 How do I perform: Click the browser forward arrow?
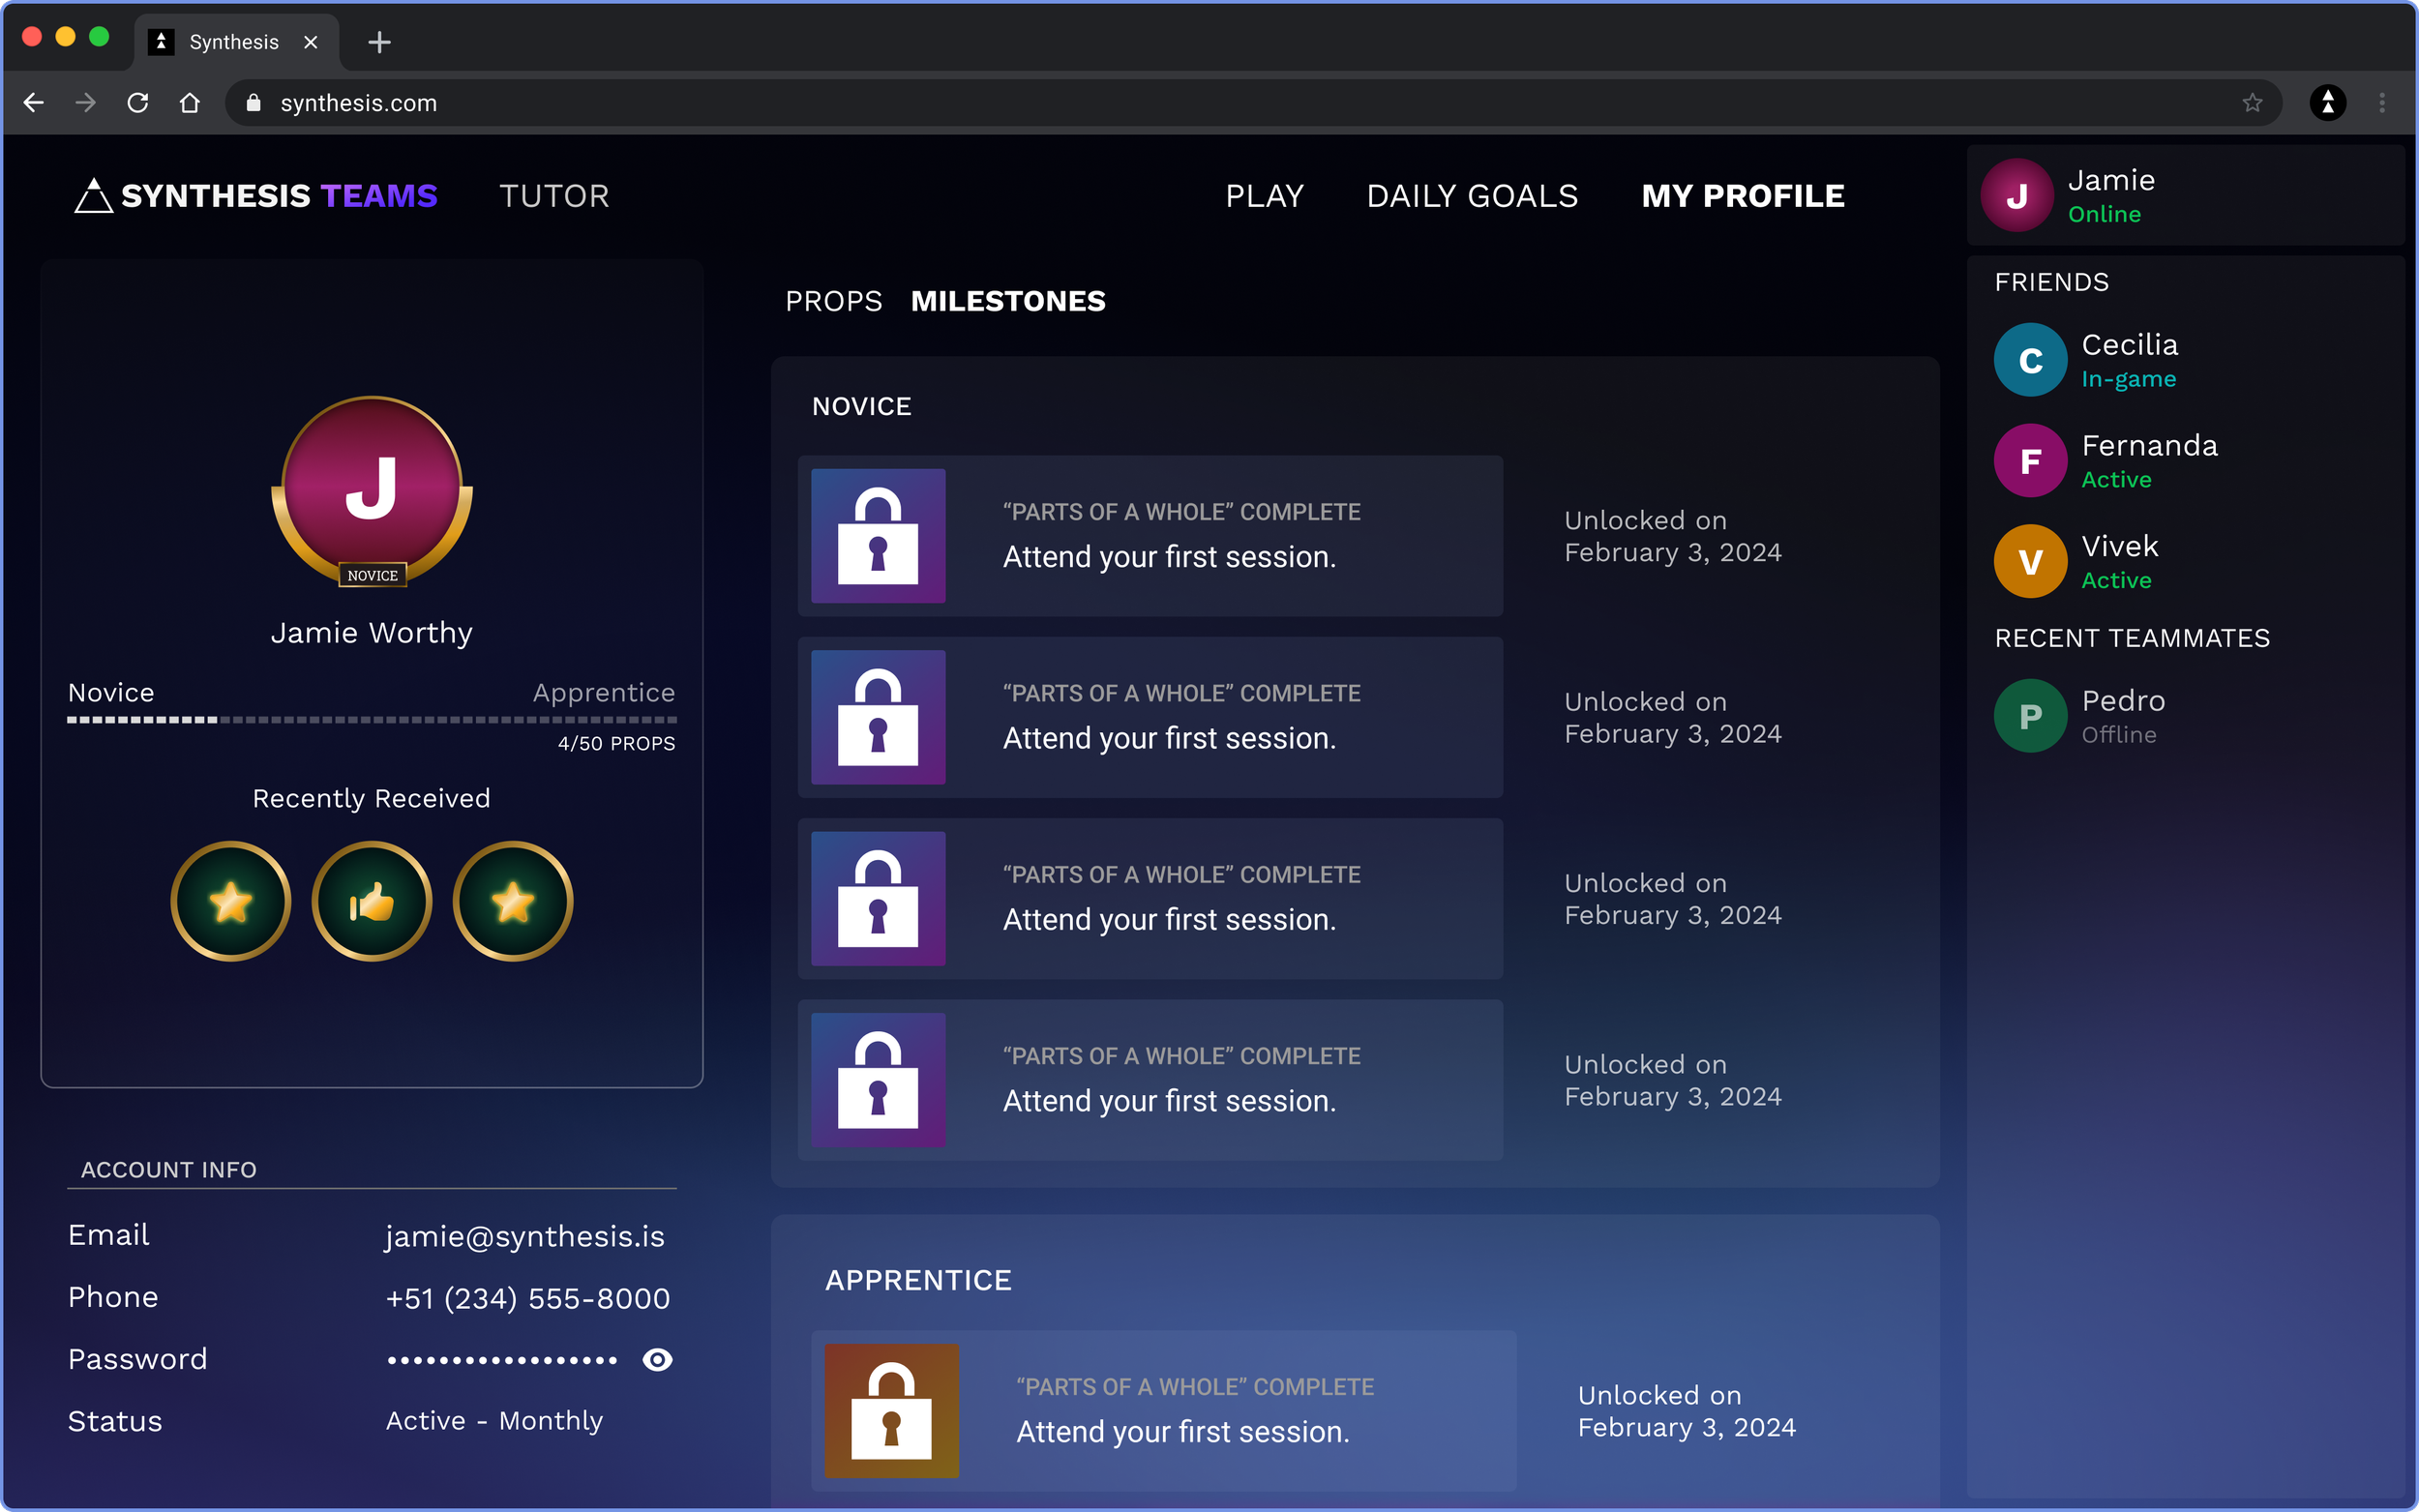tap(86, 103)
